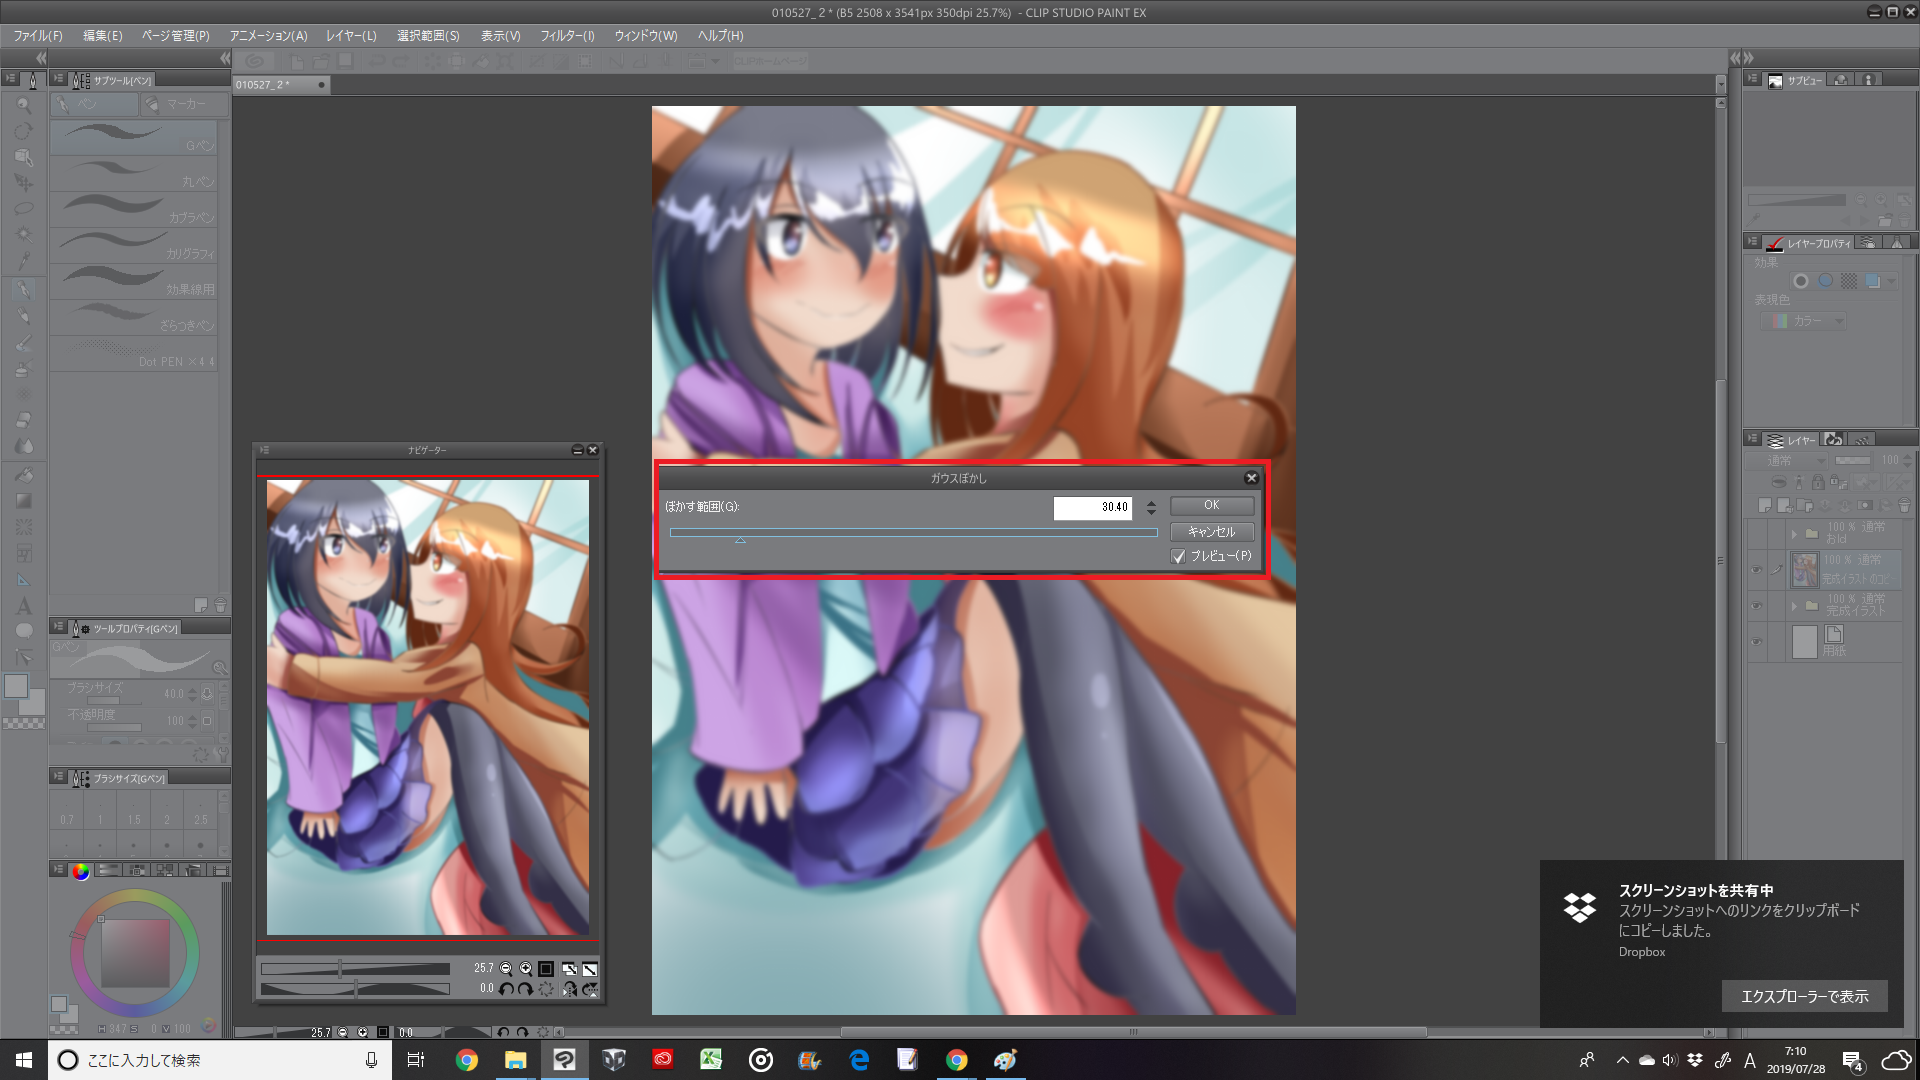Screen dimensions: 1920x1080
Task: Expand the 完成イラスト layer folder
Action: point(1794,606)
